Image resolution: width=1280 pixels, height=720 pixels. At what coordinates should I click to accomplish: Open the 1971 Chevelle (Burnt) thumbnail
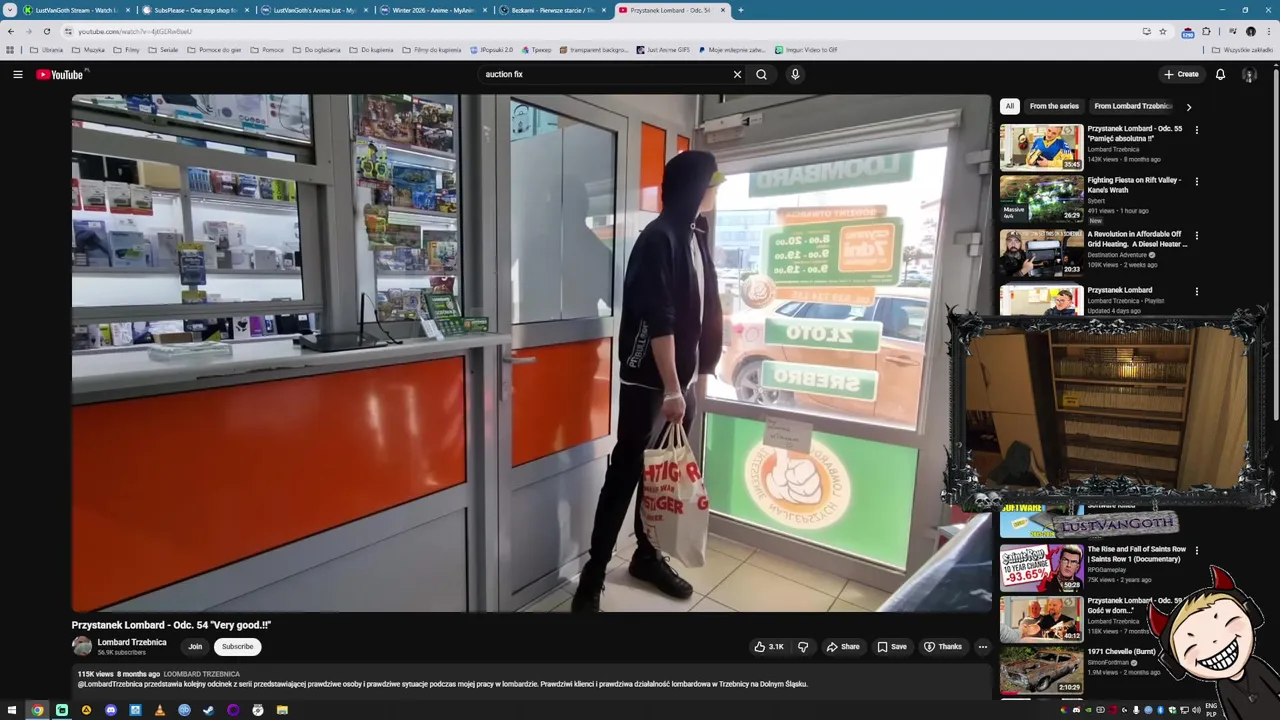coord(1041,669)
